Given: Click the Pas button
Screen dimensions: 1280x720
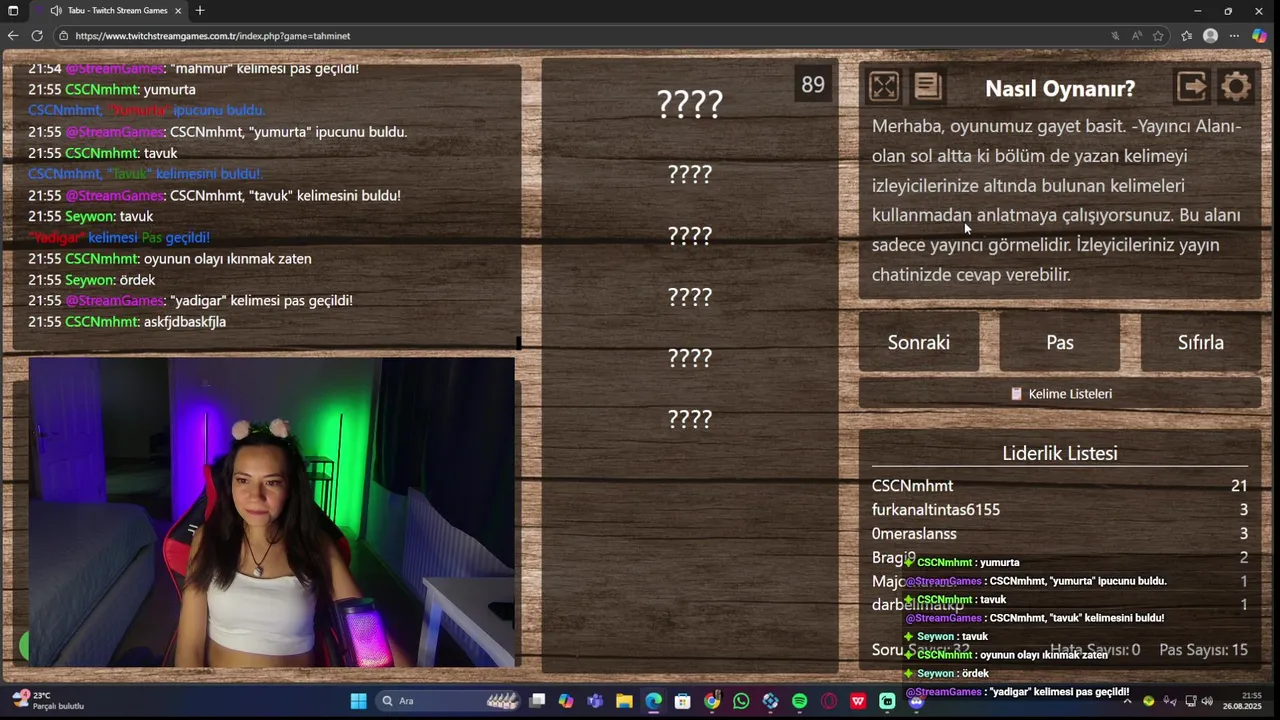Looking at the screenshot, I should tap(1060, 342).
